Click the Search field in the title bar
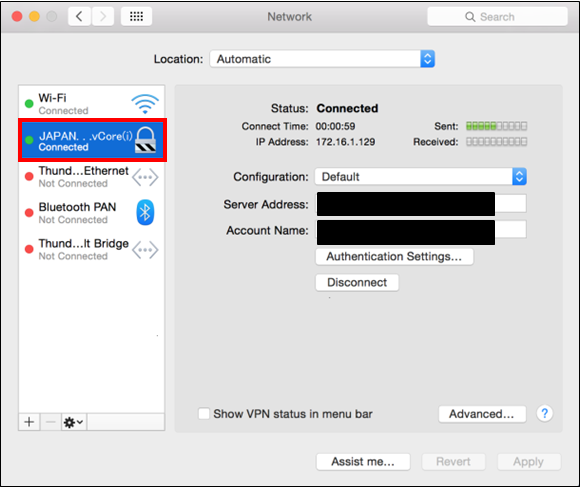581x488 pixels. coord(497,17)
